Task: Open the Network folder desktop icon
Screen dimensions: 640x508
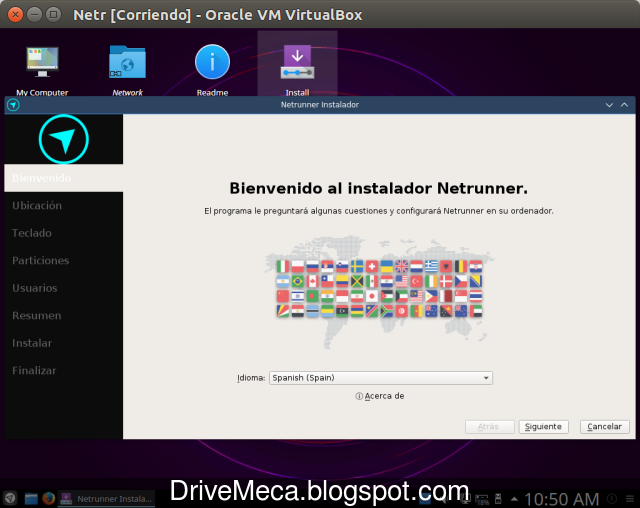Action: (127, 69)
